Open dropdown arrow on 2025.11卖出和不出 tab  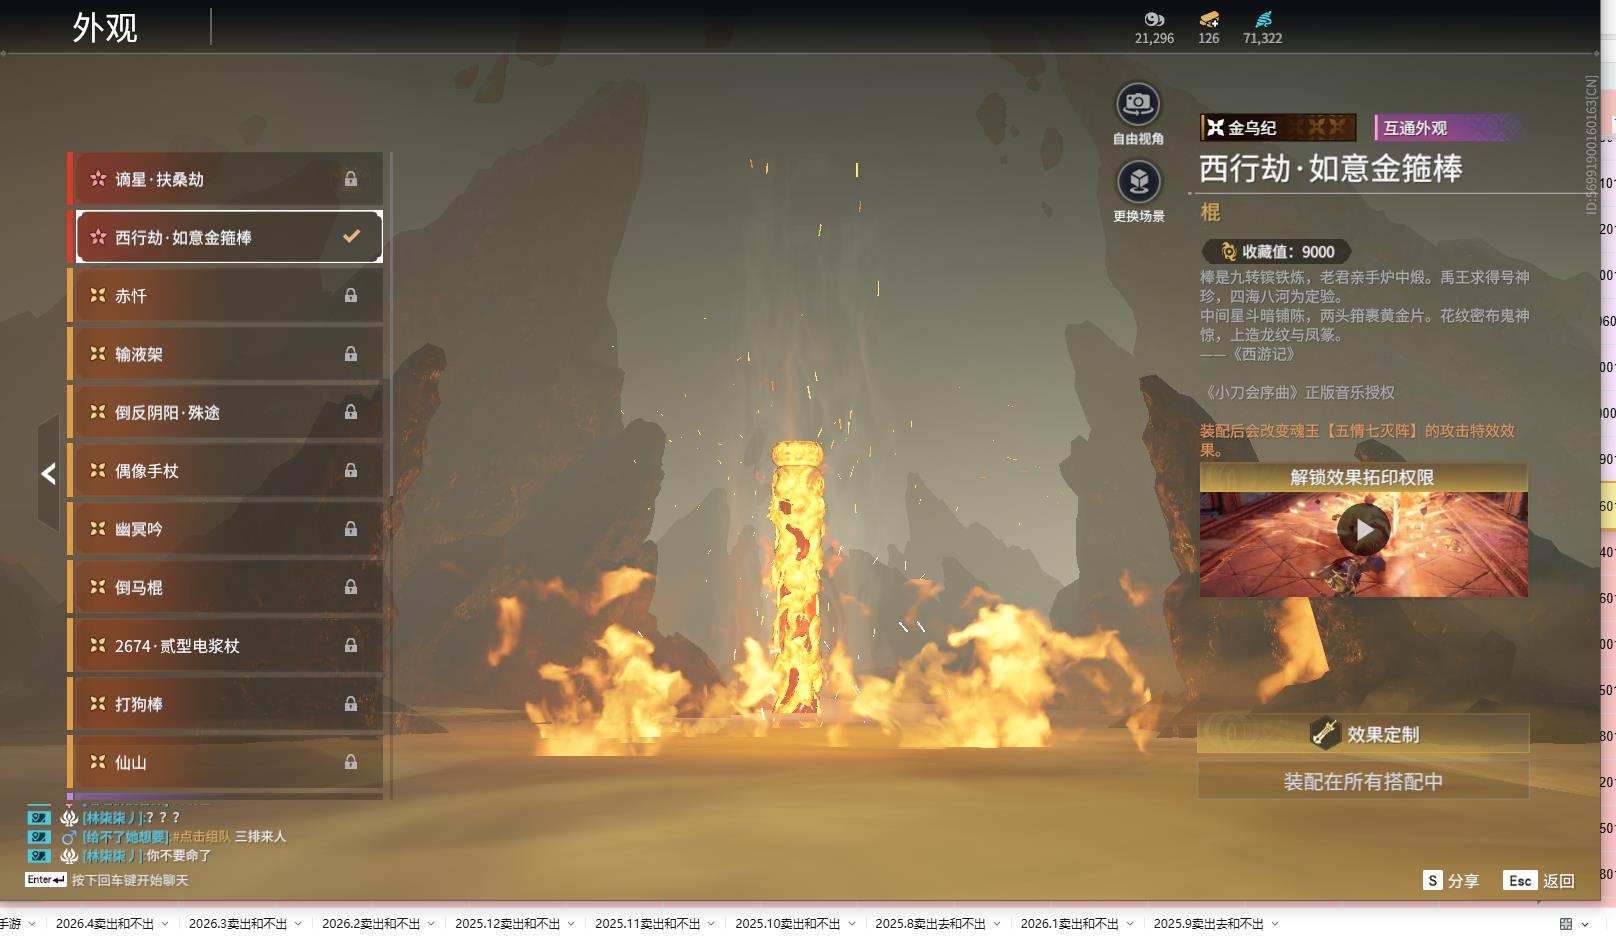(711, 923)
